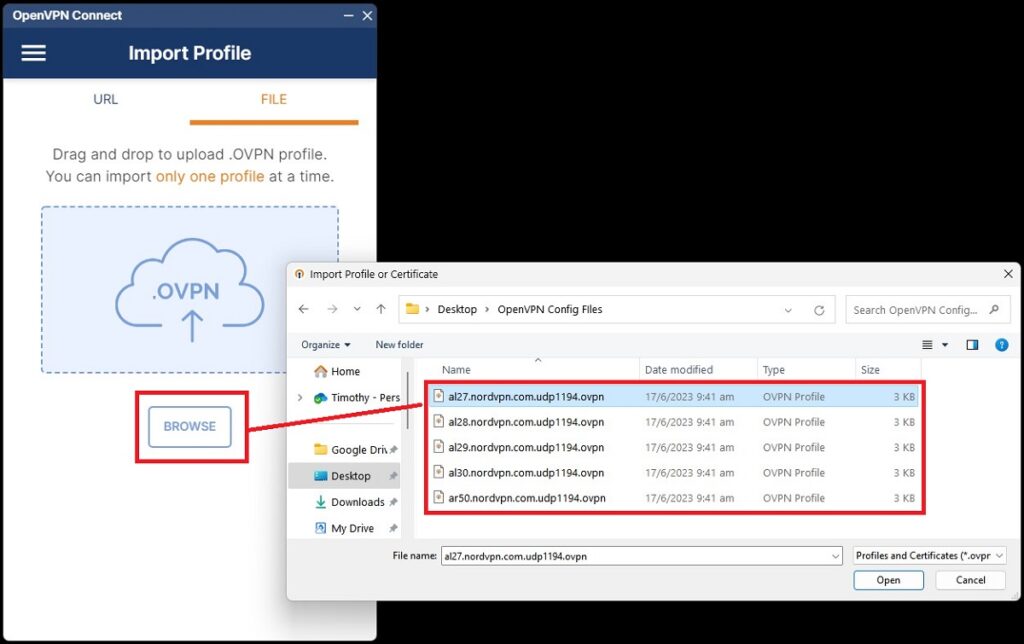Screen dimensions: 1024x644
Task: Open the Organize menu
Action: coord(325,345)
